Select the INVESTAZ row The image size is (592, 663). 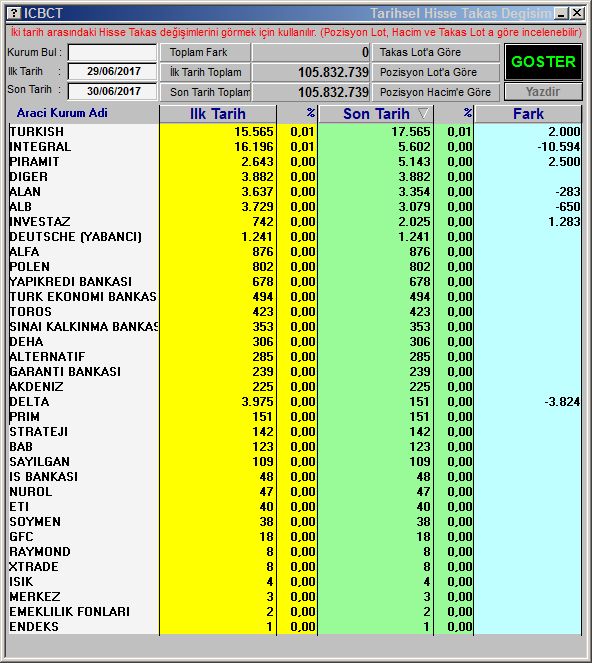(295, 222)
